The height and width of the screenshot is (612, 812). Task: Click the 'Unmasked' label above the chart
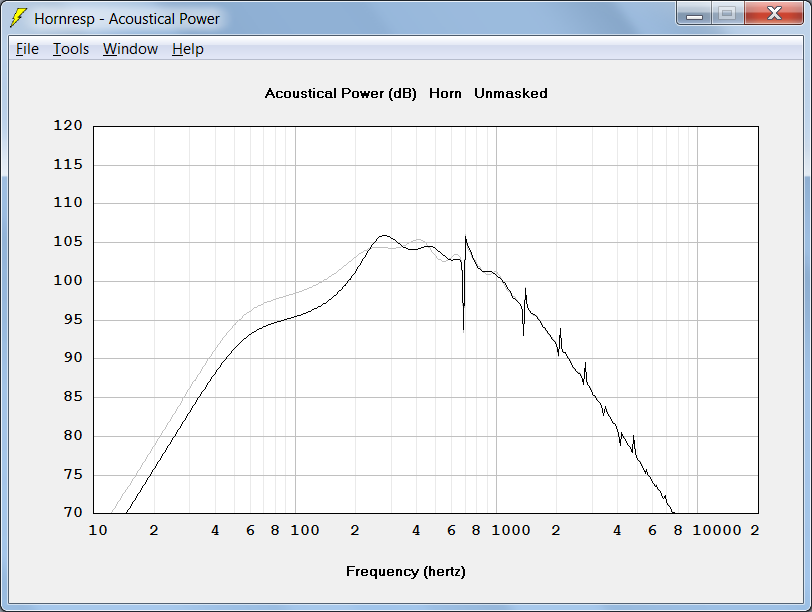(x=511, y=94)
